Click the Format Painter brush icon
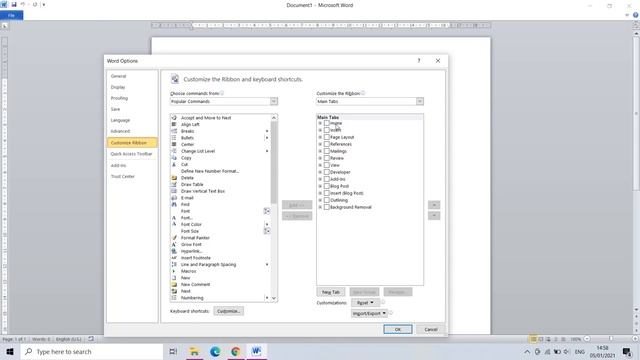This screenshot has width=640, height=360. (x=174, y=238)
